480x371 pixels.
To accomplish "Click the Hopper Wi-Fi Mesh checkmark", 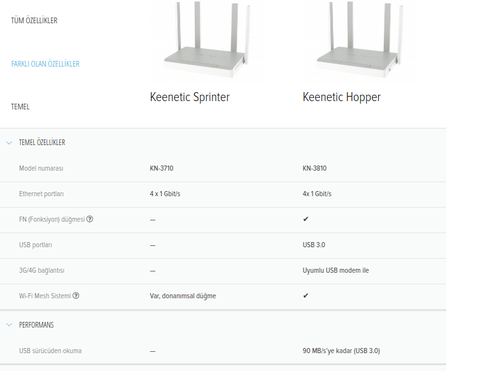I will click(x=306, y=295).
